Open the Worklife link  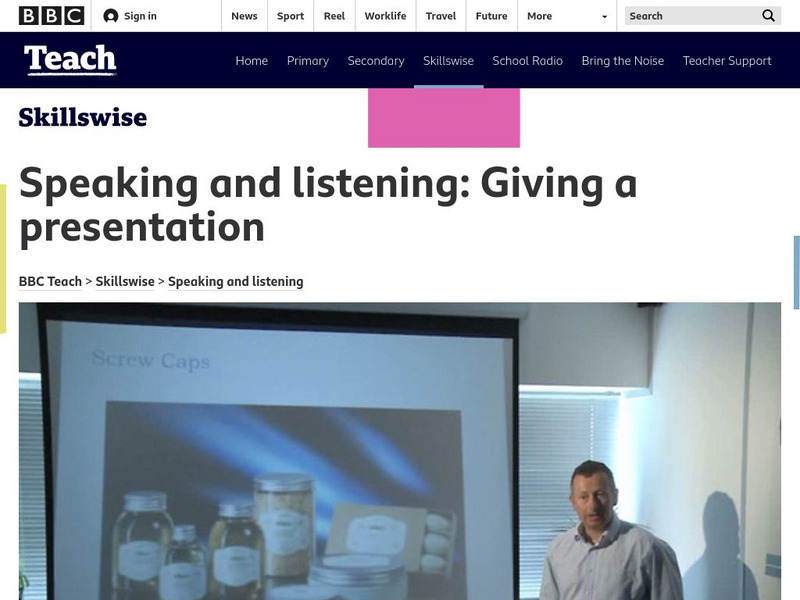[x=385, y=16]
